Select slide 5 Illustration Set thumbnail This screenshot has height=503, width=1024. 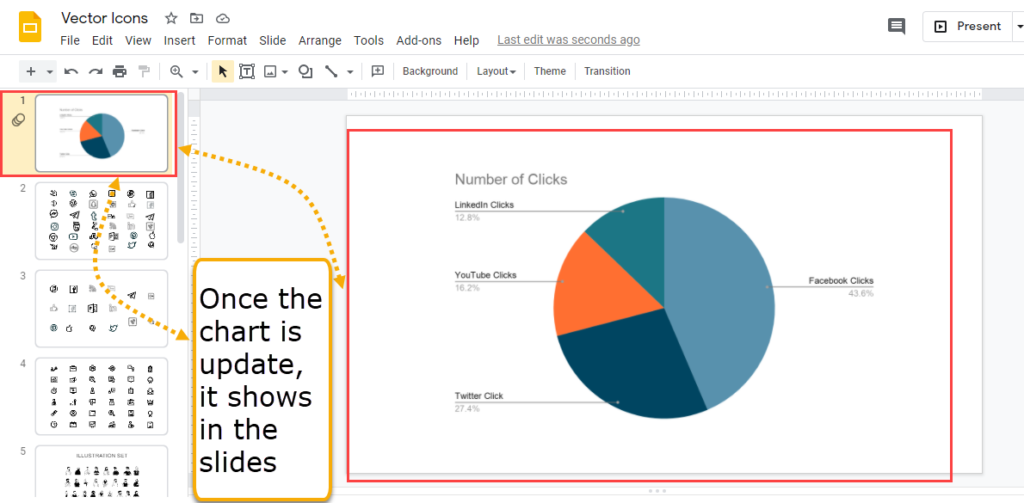pyautogui.click(x=101, y=471)
